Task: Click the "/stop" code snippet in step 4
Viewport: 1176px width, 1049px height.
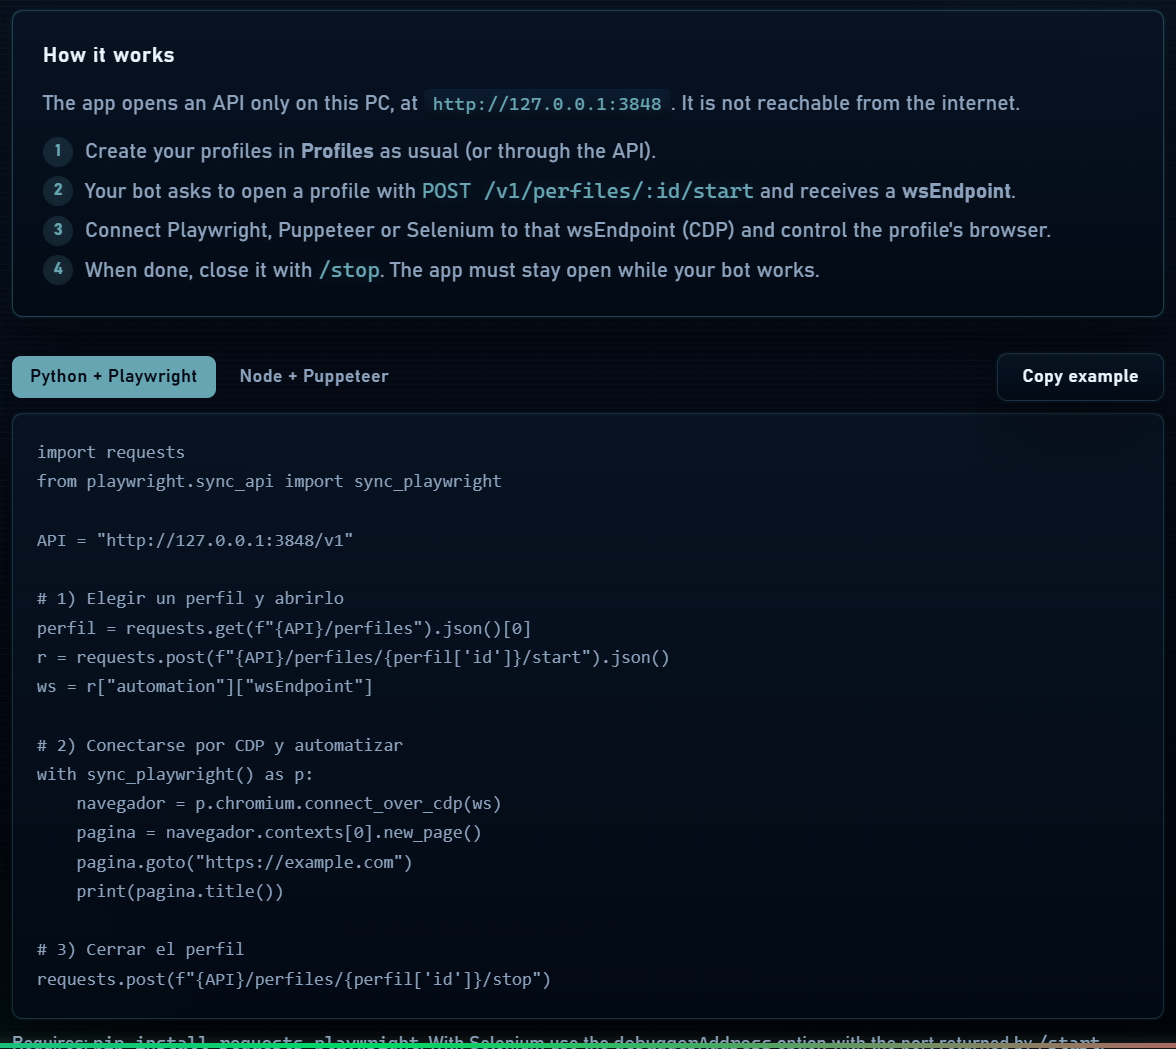Action: (x=350, y=270)
